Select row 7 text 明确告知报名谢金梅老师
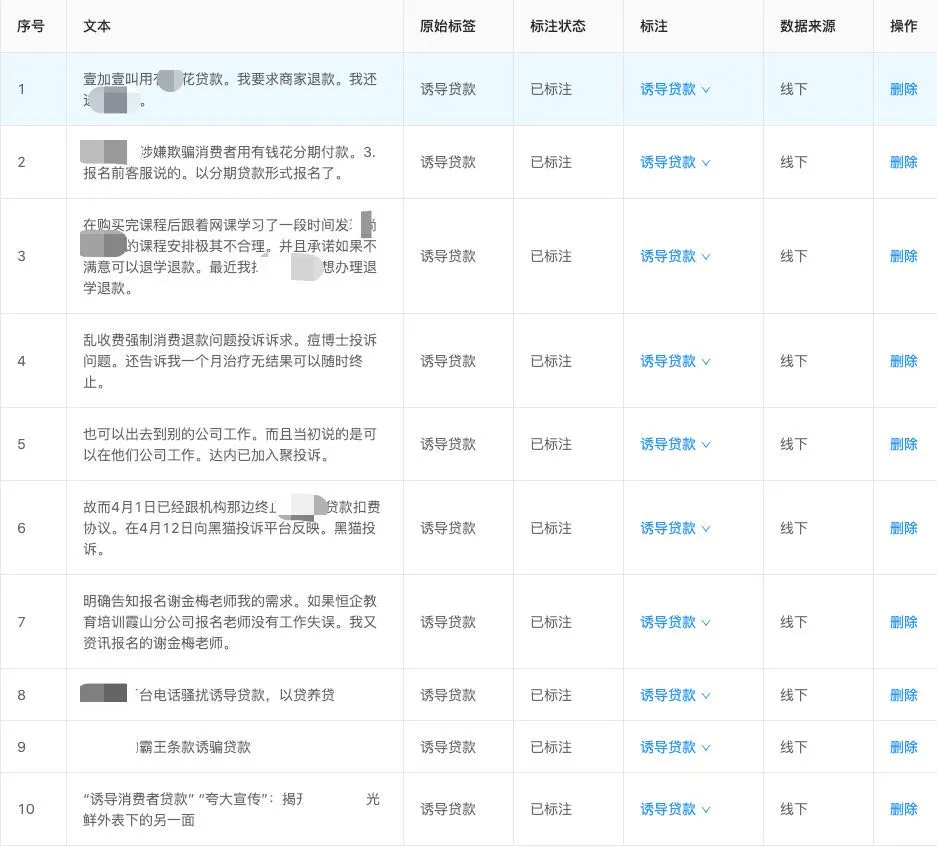 230,622
